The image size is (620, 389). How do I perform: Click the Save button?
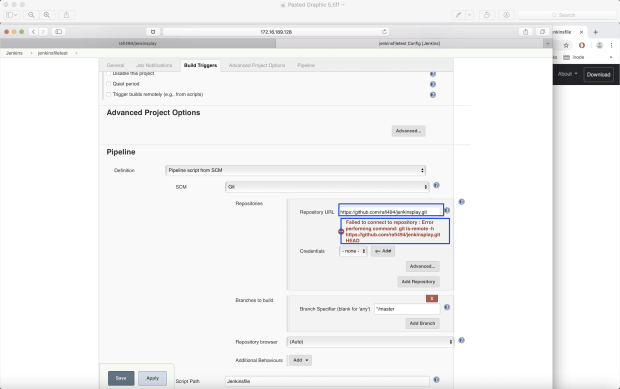pos(121,378)
